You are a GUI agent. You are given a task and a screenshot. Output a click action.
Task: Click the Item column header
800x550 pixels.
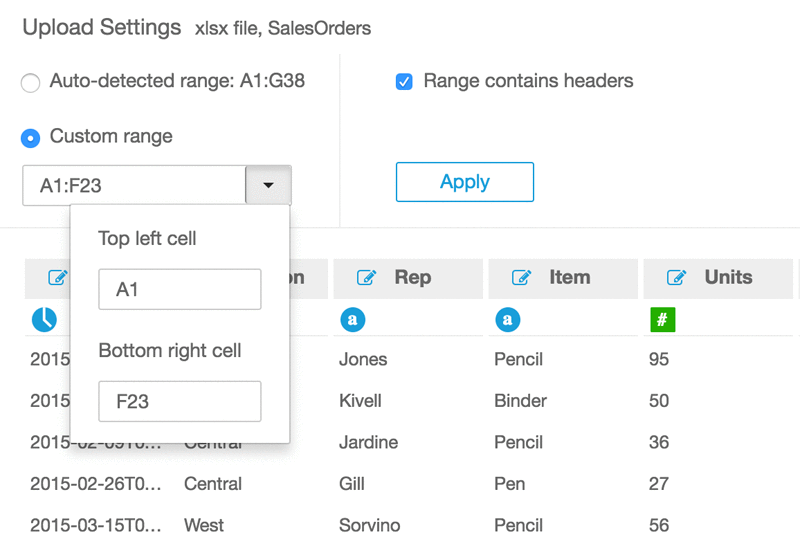pos(569,278)
